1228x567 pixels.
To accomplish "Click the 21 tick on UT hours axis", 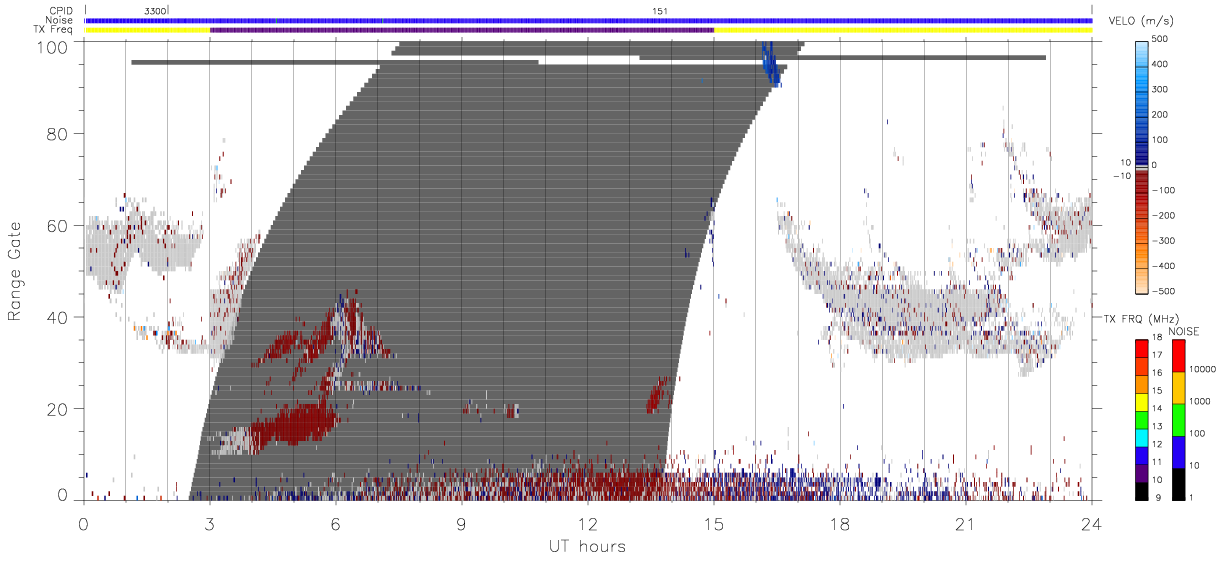I will coord(966,523).
